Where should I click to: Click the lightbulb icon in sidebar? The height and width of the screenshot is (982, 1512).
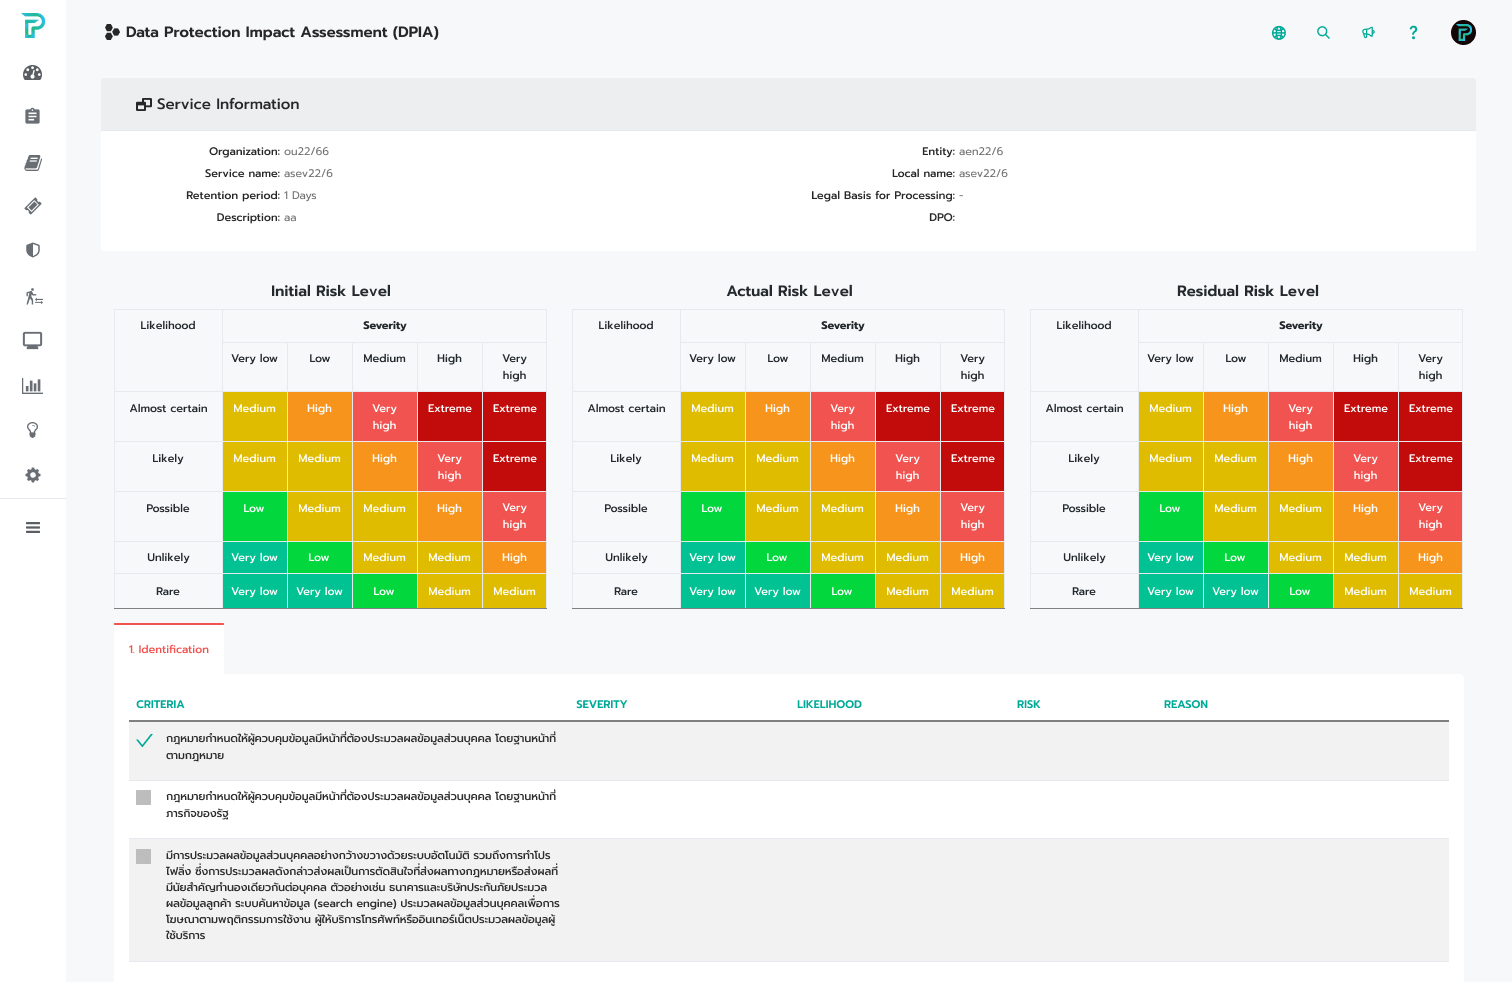32,430
